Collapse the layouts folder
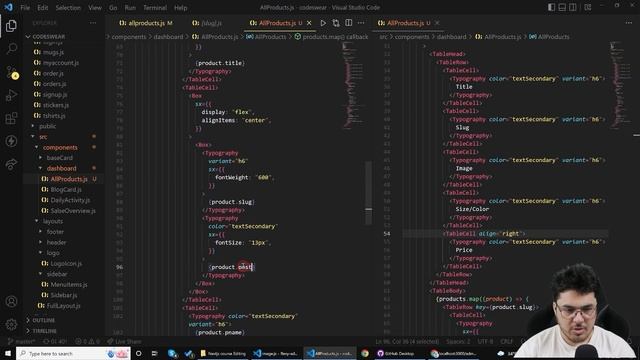640x360 pixels. point(53,221)
